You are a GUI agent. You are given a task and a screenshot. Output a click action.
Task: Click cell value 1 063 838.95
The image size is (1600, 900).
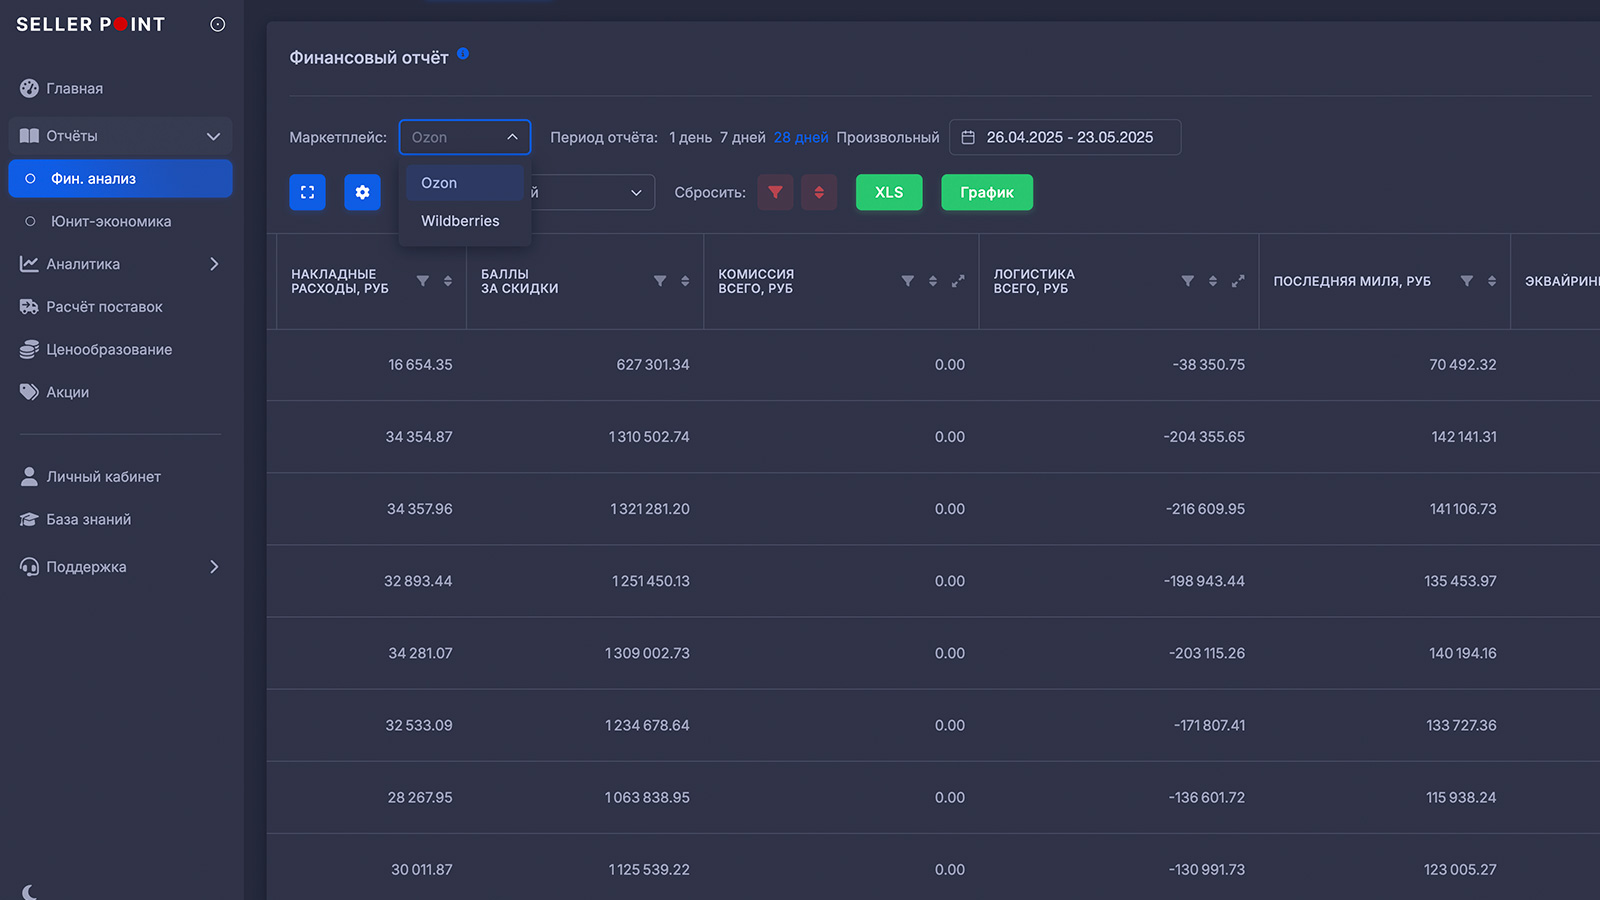pyautogui.click(x=647, y=797)
